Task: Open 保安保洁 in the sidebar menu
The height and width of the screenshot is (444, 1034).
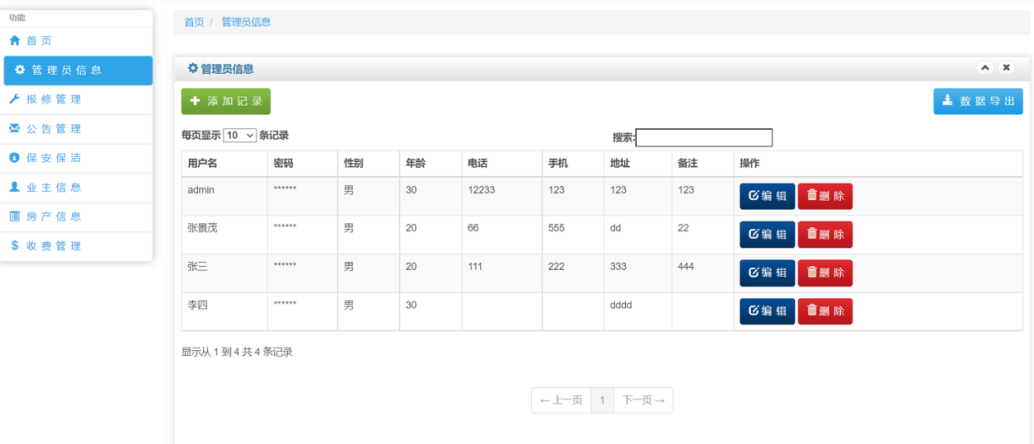Action: click(76, 158)
